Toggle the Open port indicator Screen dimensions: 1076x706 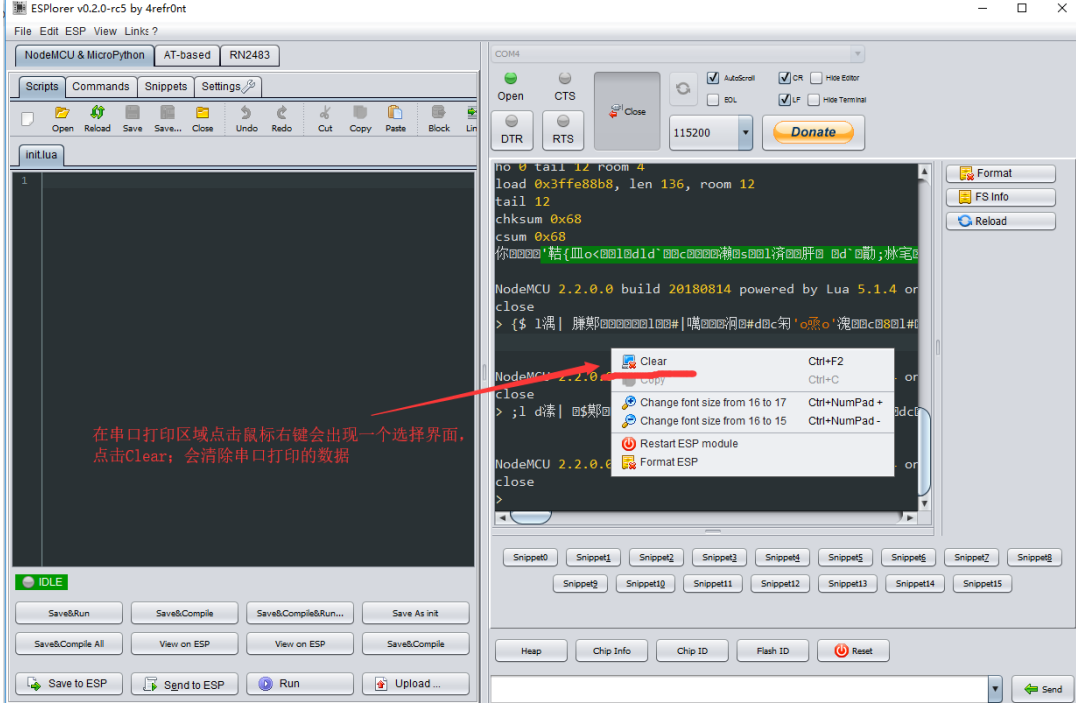coord(511,86)
